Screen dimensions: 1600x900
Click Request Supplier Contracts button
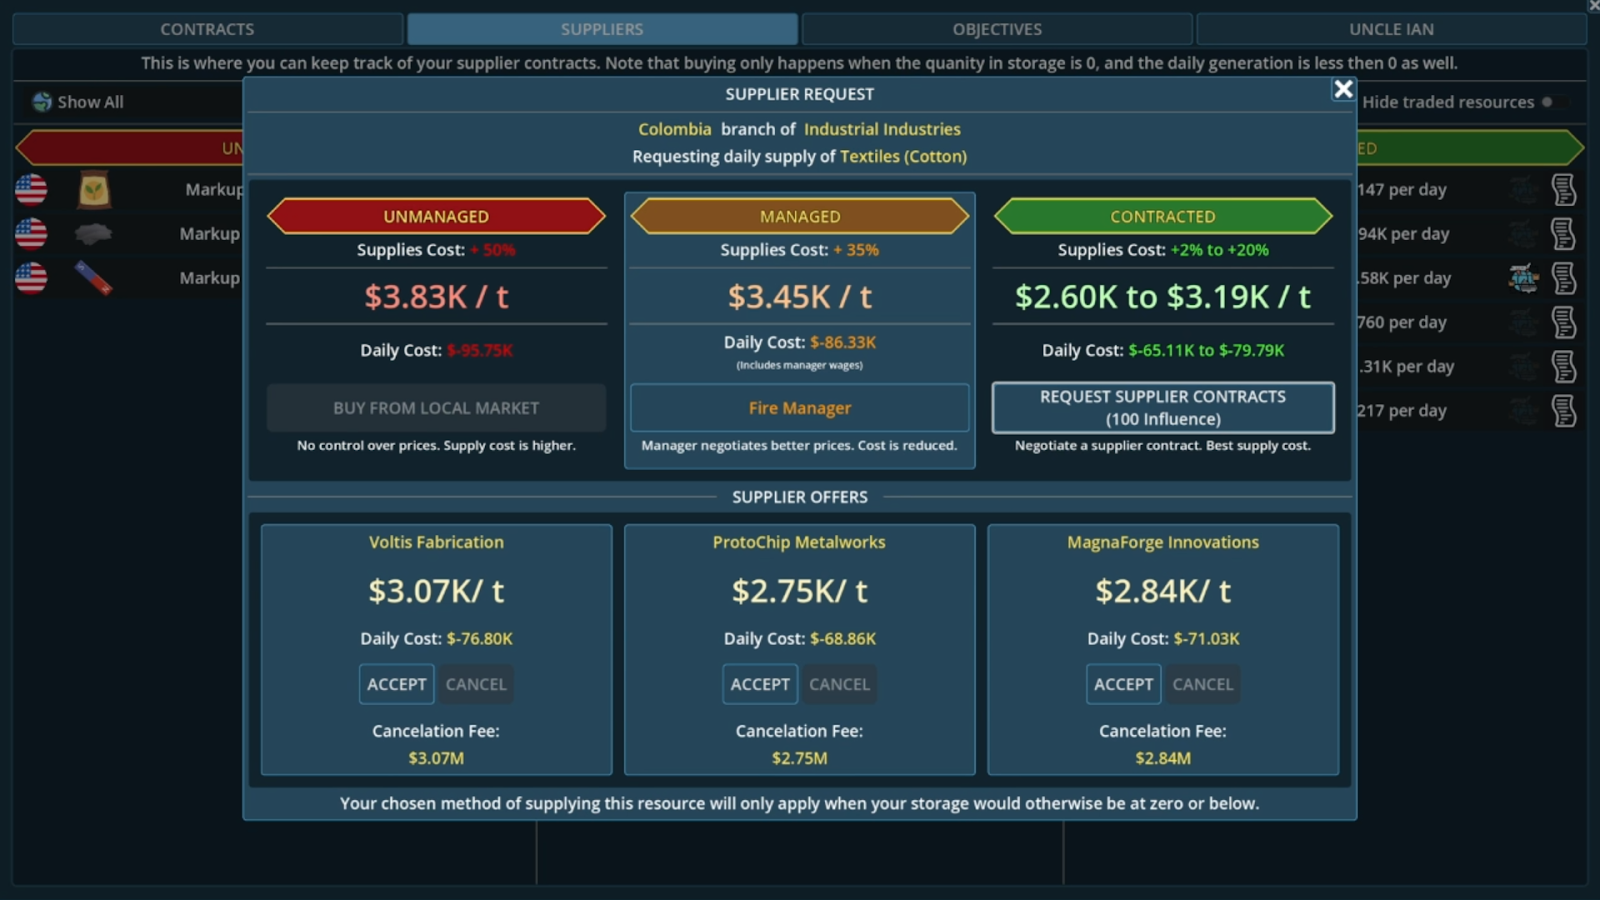(x=1162, y=408)
